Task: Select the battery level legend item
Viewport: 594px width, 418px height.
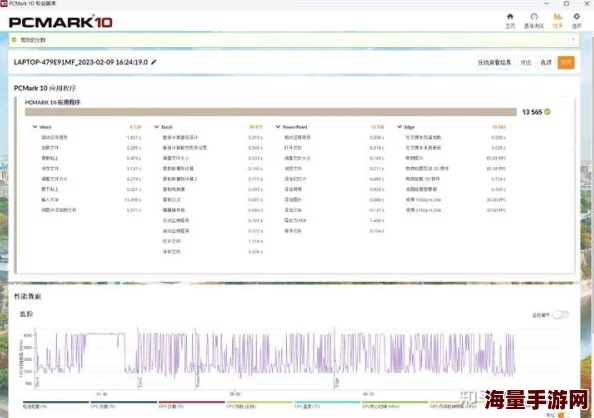Action: [55, 404]
